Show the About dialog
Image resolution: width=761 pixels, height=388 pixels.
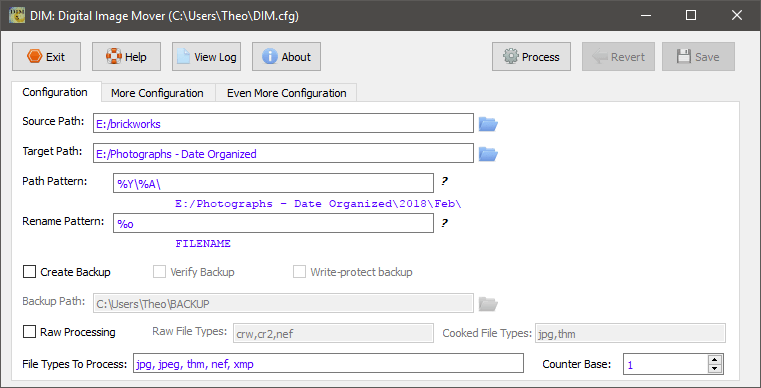[x=286, y=57]
